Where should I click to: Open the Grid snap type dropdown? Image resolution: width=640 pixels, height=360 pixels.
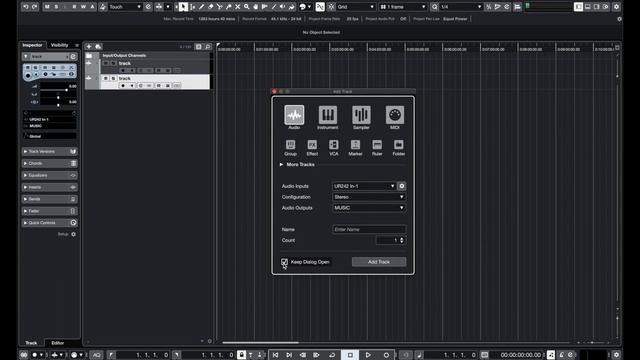coord(356,7)
